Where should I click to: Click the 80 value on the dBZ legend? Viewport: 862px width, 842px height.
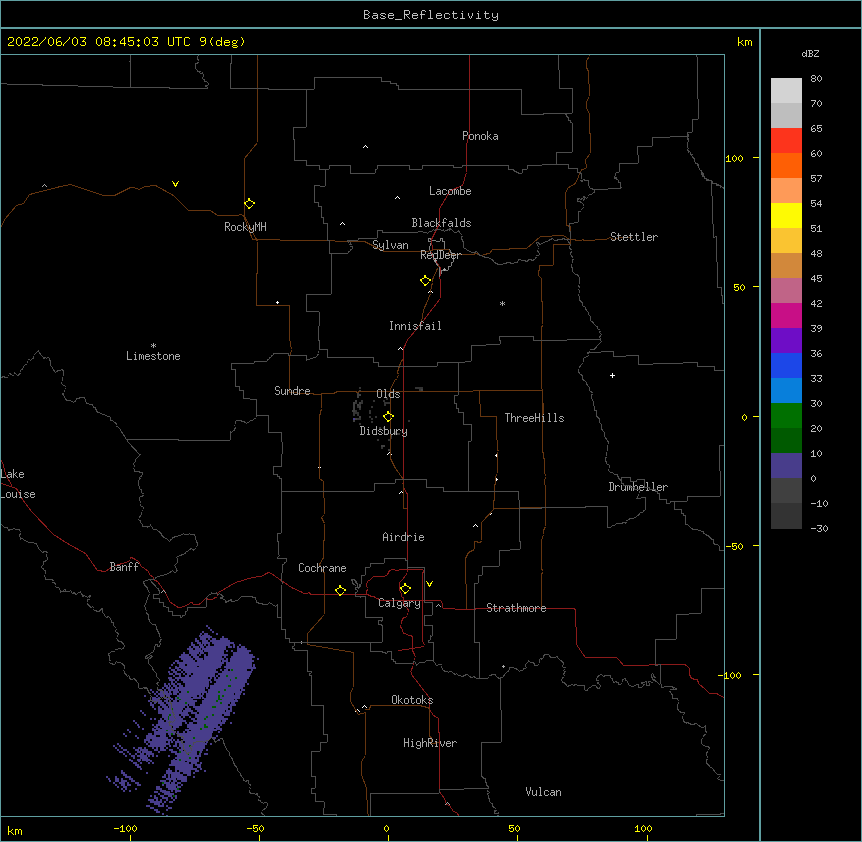tap(816, 79)
